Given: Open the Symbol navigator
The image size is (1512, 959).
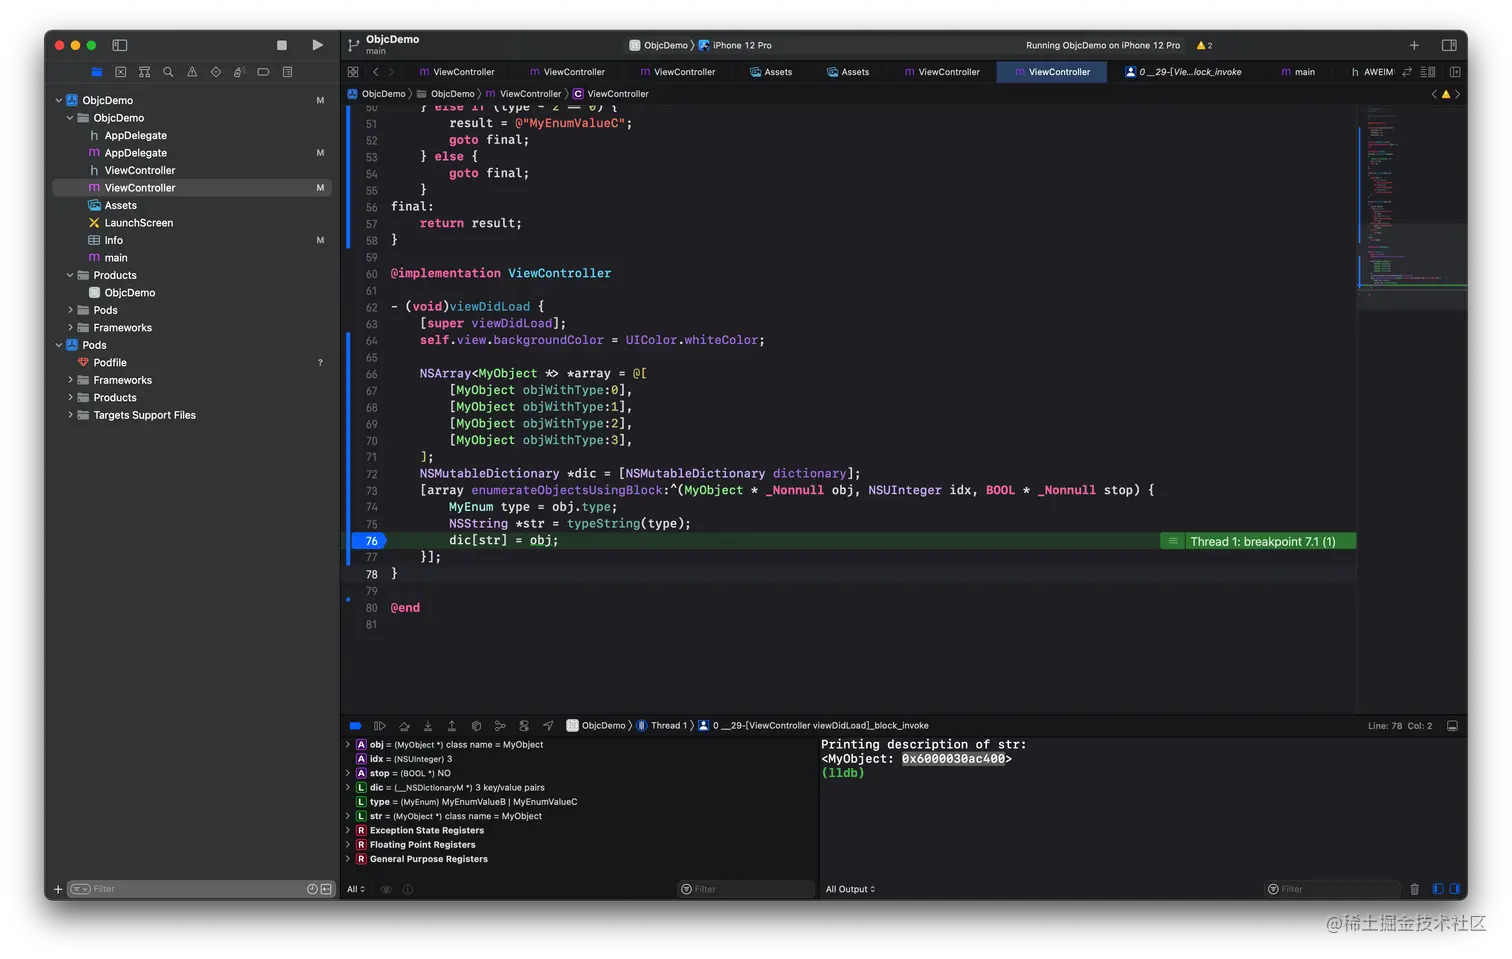Looking at the screenshot, I should coord(144,72).
